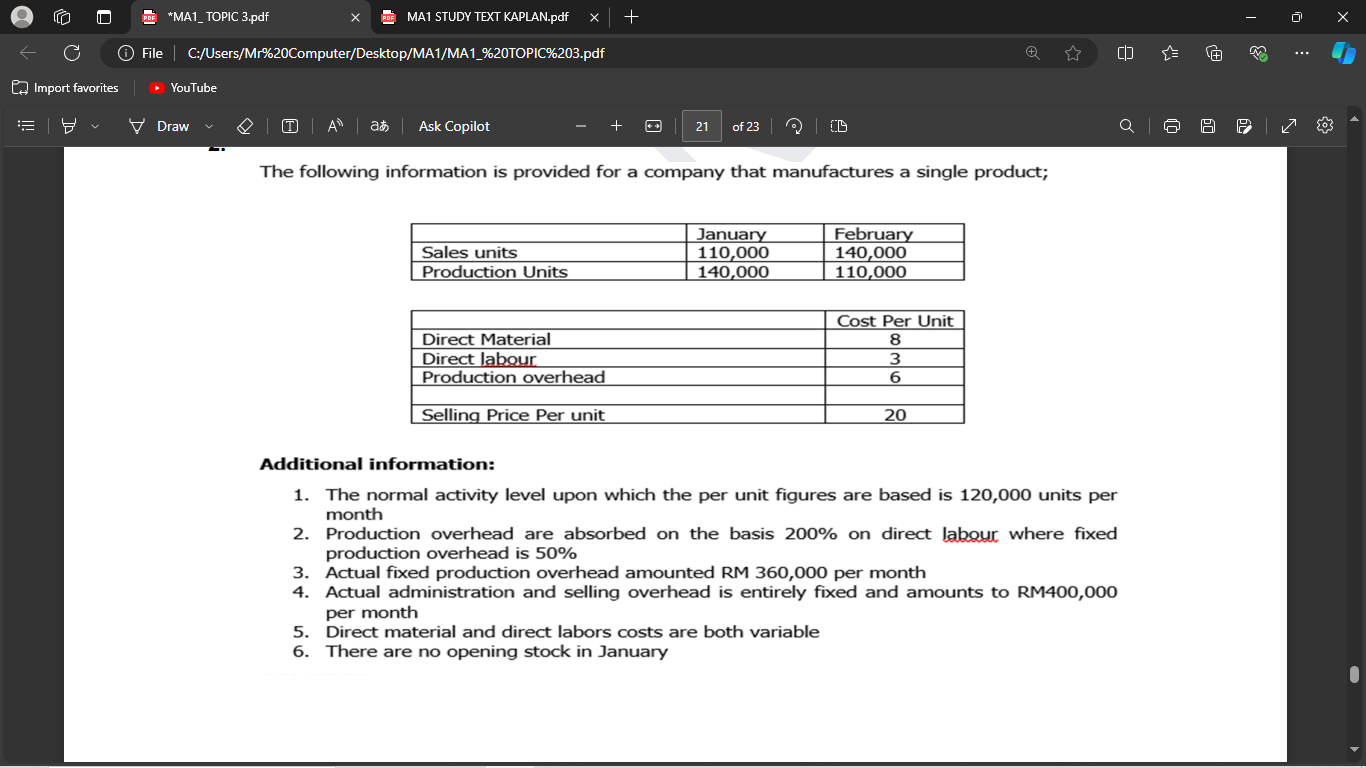Click Import favorites bookmark

pyautogui.click(x=65, y=88)
